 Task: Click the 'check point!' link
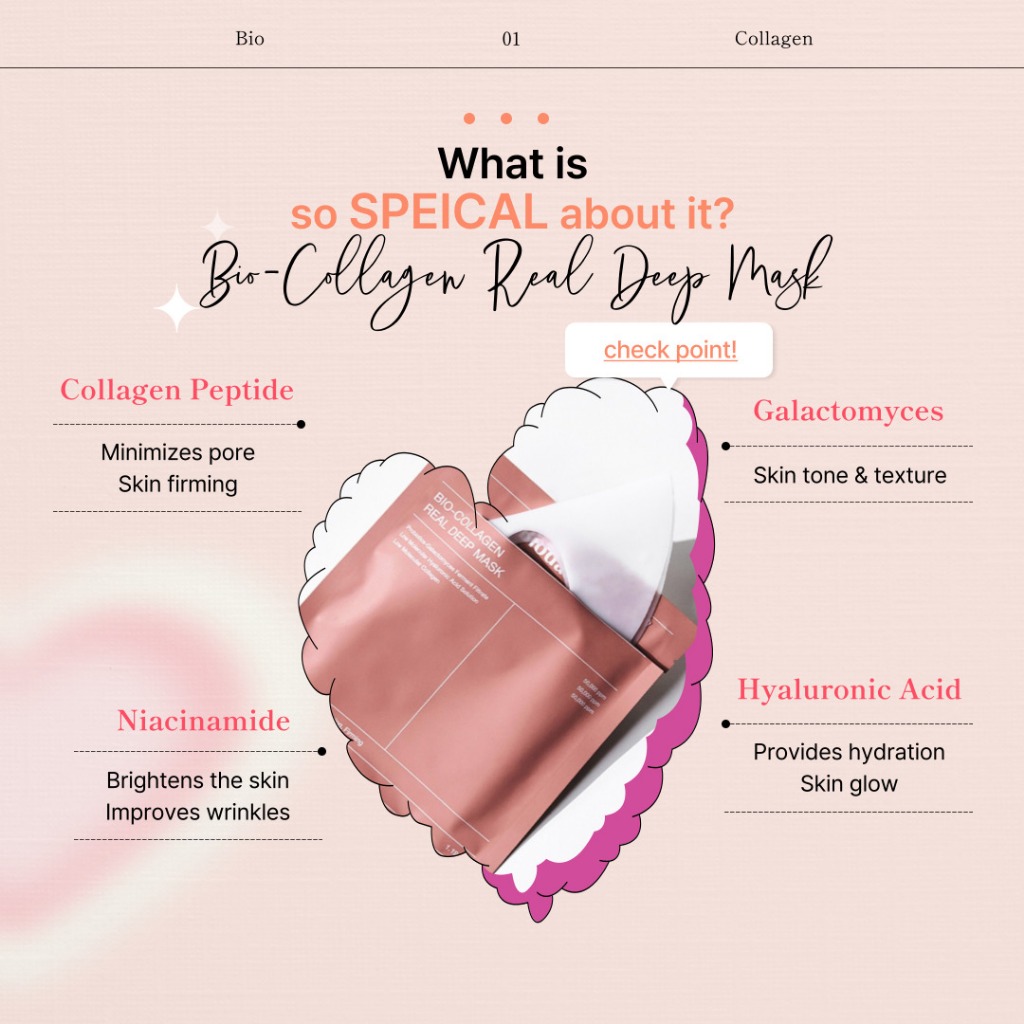coord(670,349)
